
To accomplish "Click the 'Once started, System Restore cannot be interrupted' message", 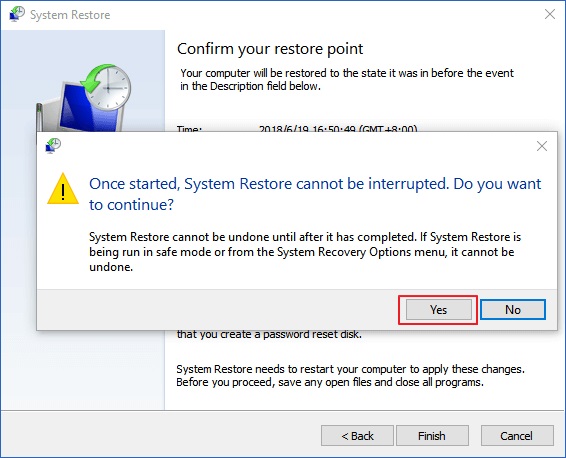I will (315, 194).
